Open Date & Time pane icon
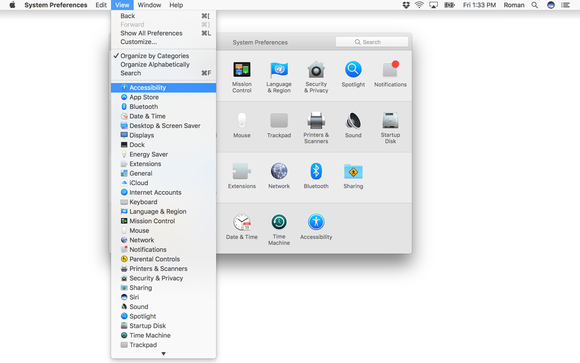The height and width of the screenshot is (363, 580). tap(242, 222)
